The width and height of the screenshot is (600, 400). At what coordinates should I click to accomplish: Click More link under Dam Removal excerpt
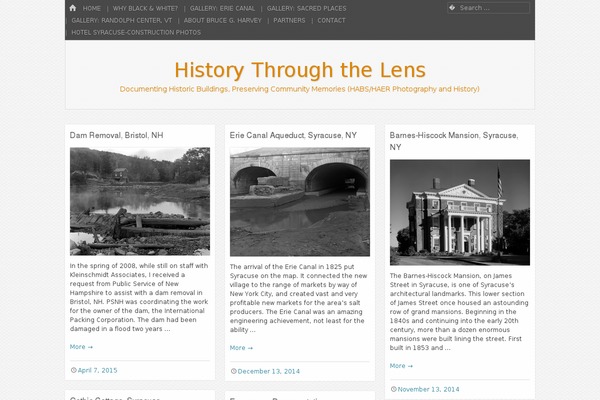pos(81,347)
